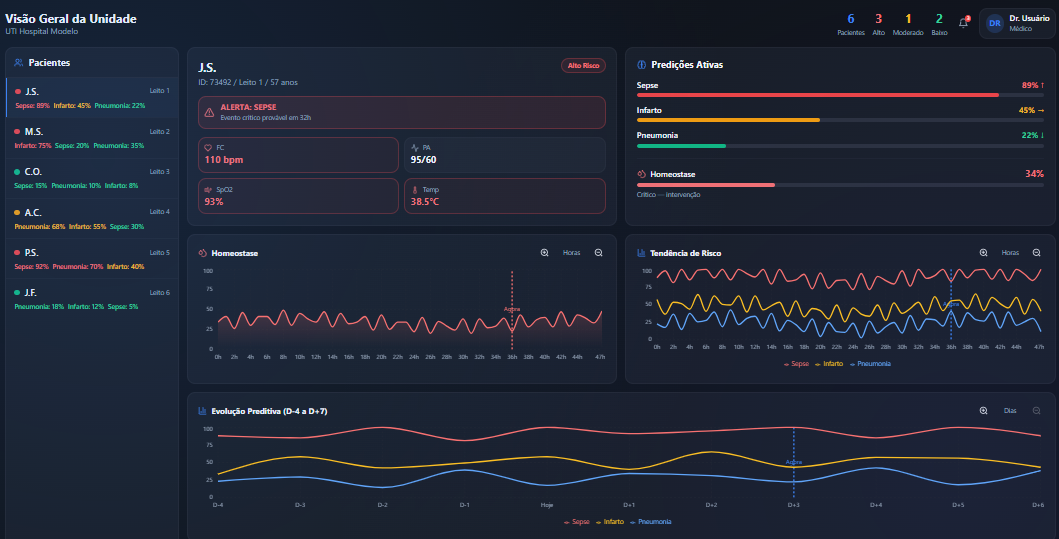Viewport: 1059px width, 539px height.
Task: Click the Pacientes people icon
Action: (18, 62)
